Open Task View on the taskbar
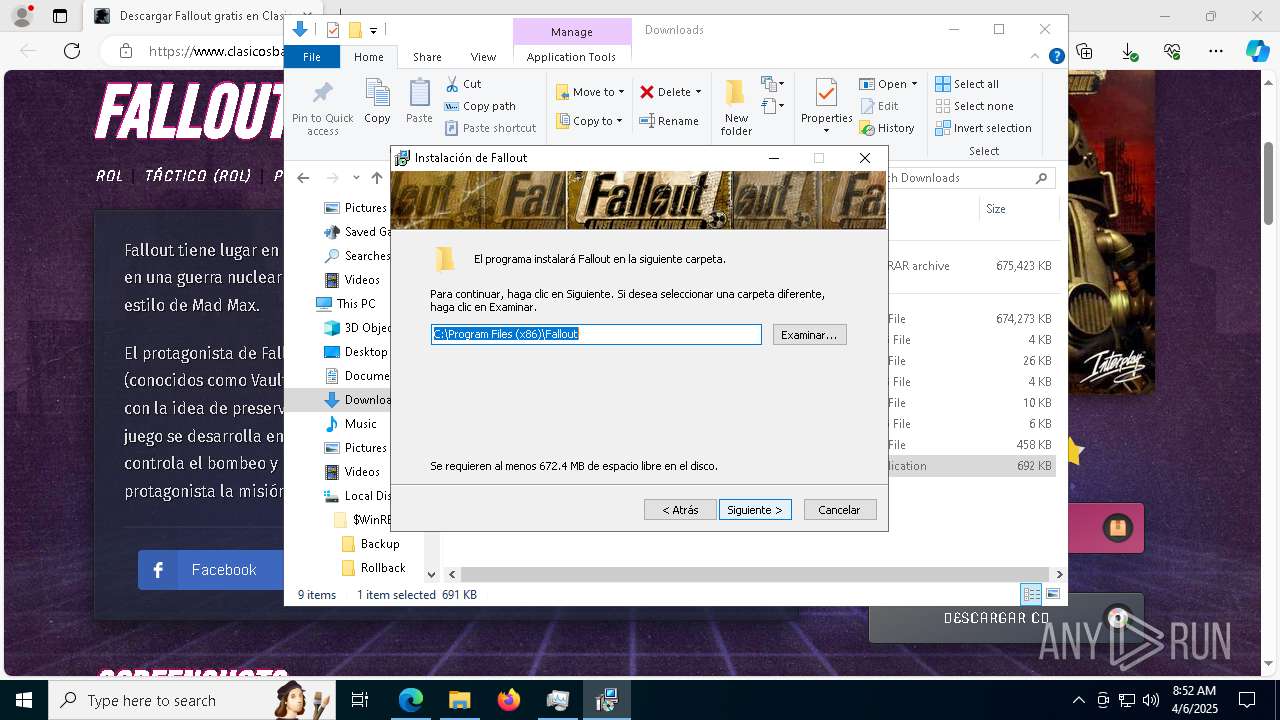 pos(360,700)
